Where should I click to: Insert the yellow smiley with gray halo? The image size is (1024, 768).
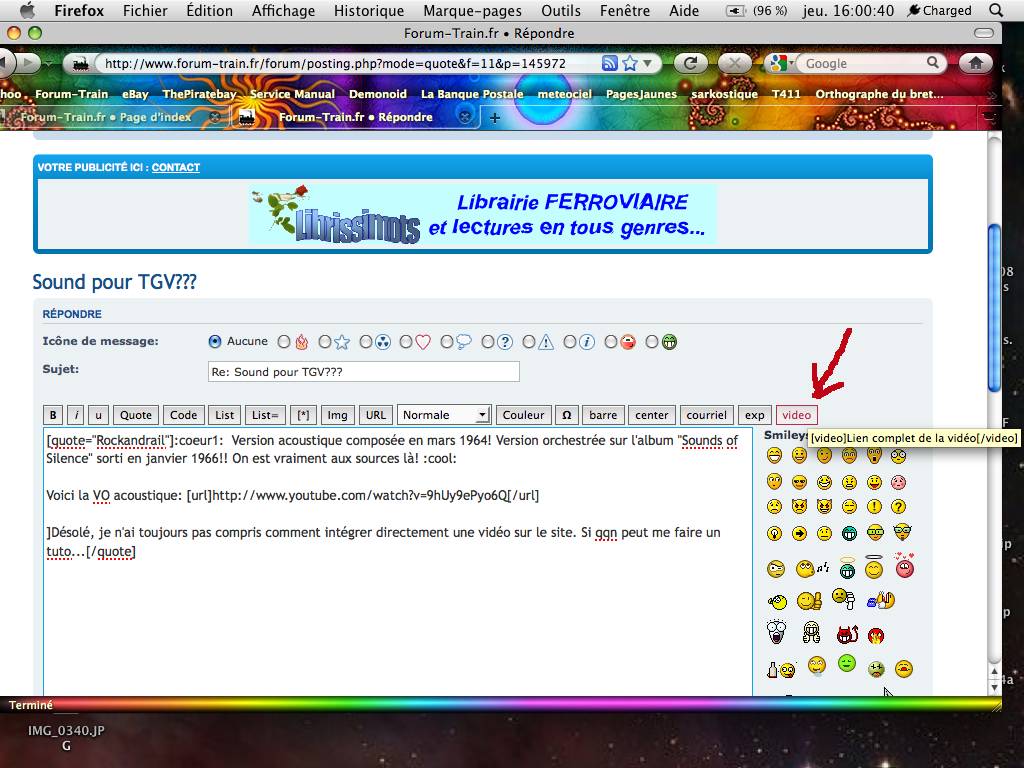tap(873, 567)
